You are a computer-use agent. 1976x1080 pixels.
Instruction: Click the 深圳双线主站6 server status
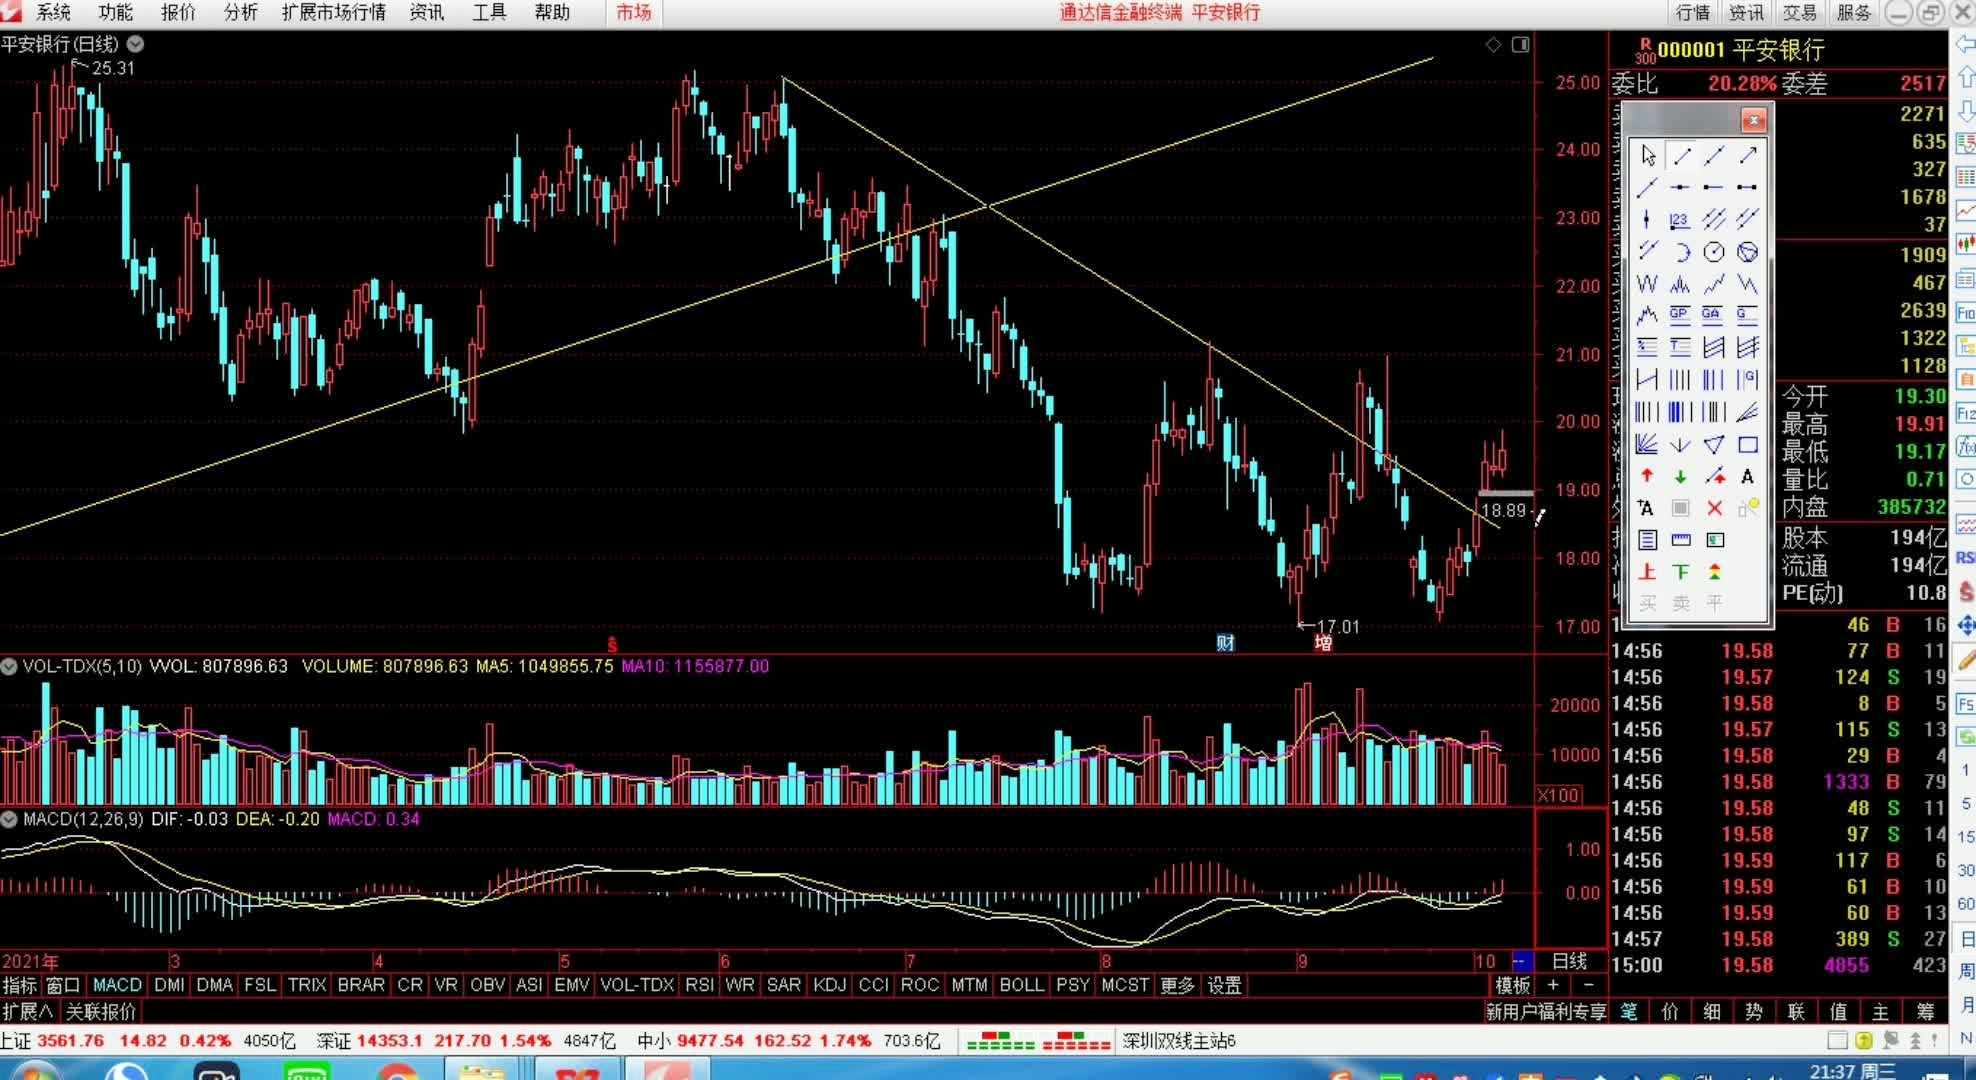[1179, 1041]
